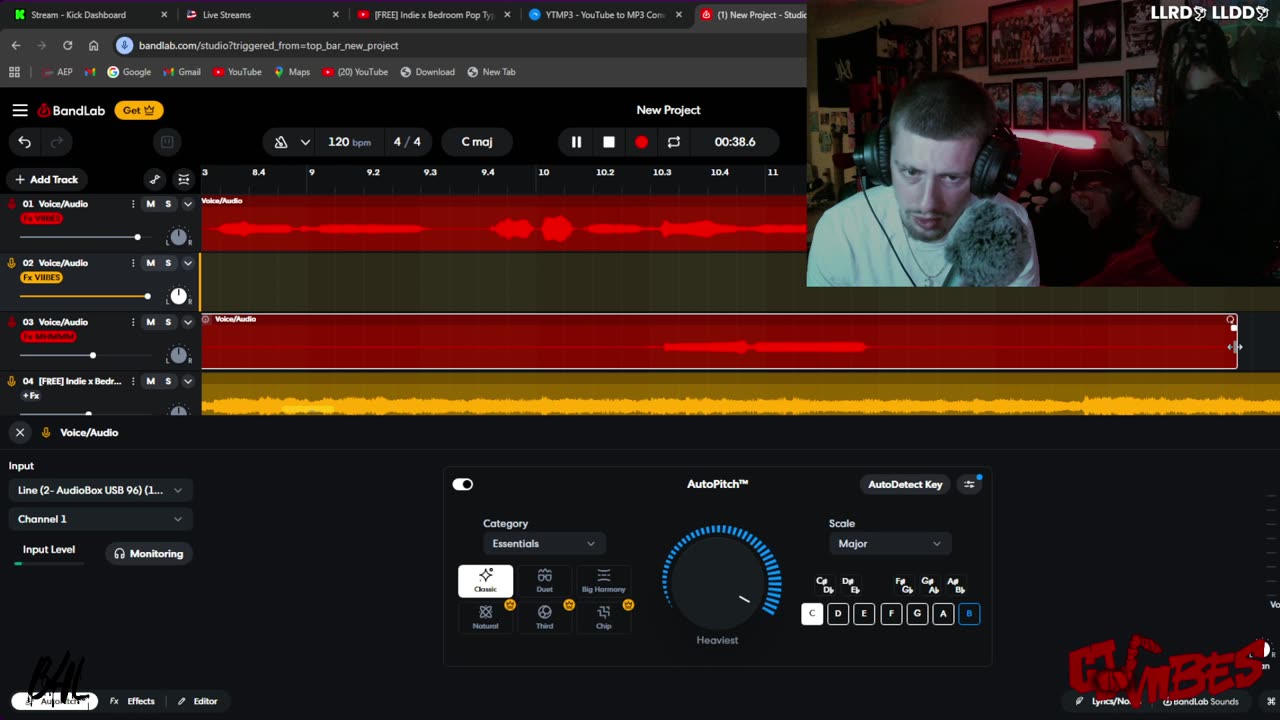Close the Voice/Audio settings panel

pyautogui.click(x=20, y=433)
